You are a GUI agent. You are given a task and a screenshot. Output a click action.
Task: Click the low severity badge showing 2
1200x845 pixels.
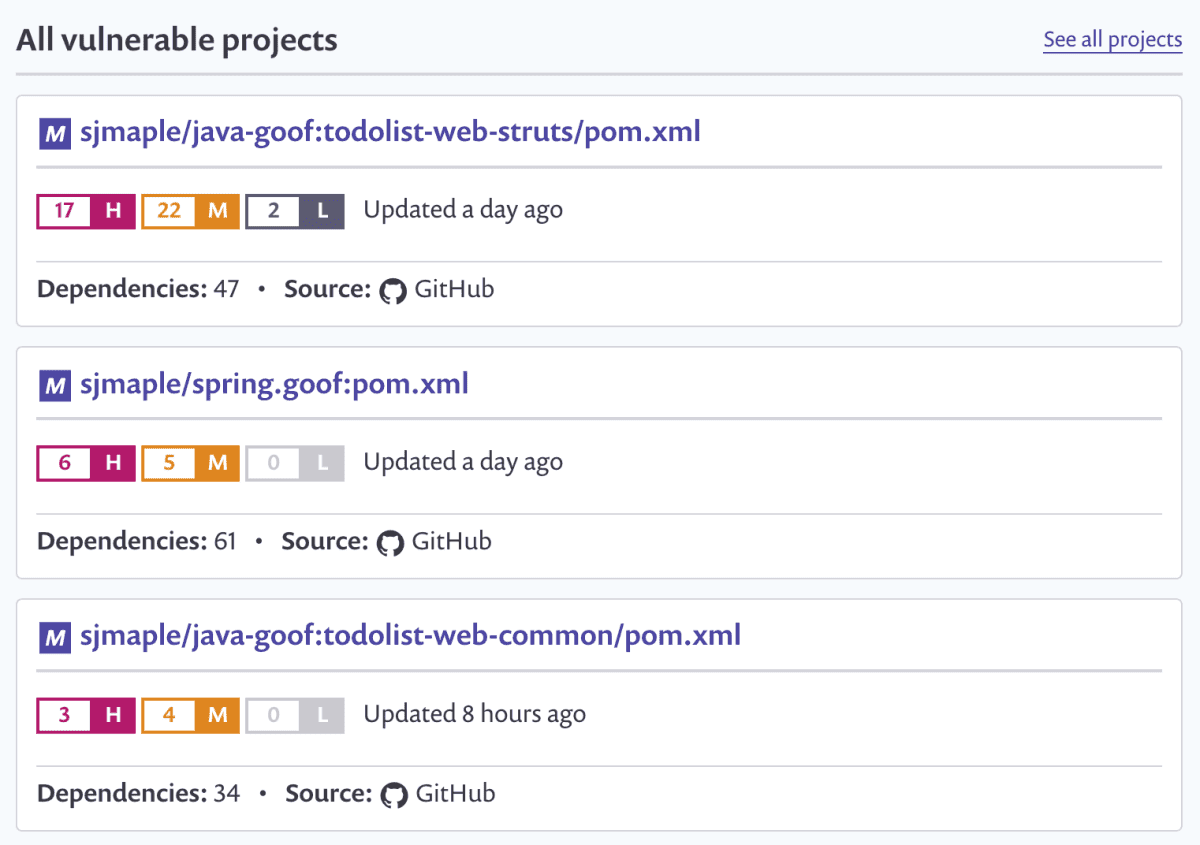coord(294,211)
